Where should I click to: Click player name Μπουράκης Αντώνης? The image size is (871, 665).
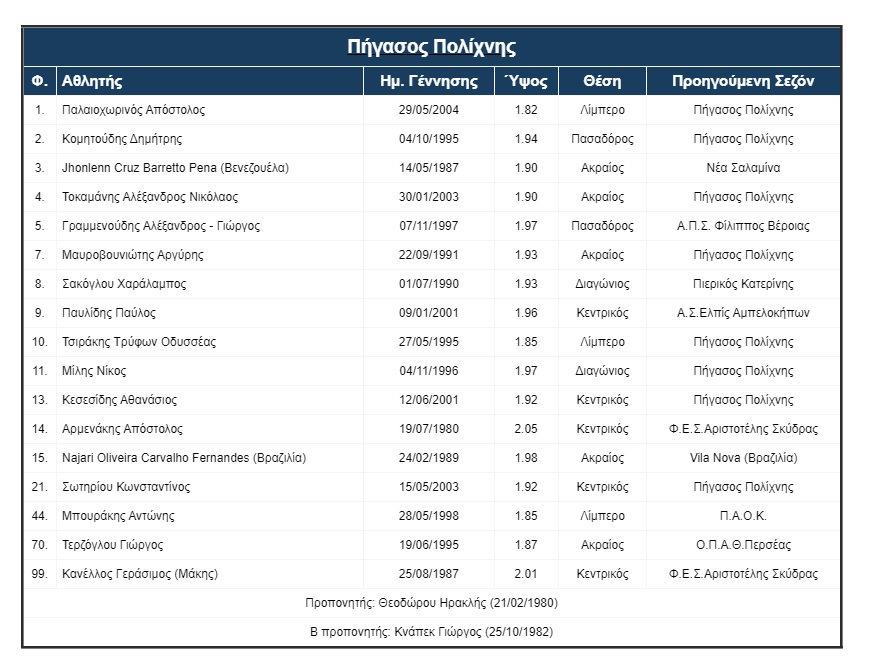coord(118,516)
